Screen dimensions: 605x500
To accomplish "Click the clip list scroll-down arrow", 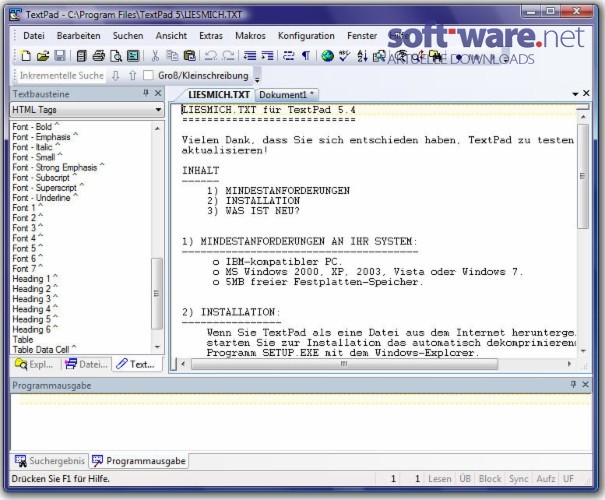I will [x=157, y=347].
